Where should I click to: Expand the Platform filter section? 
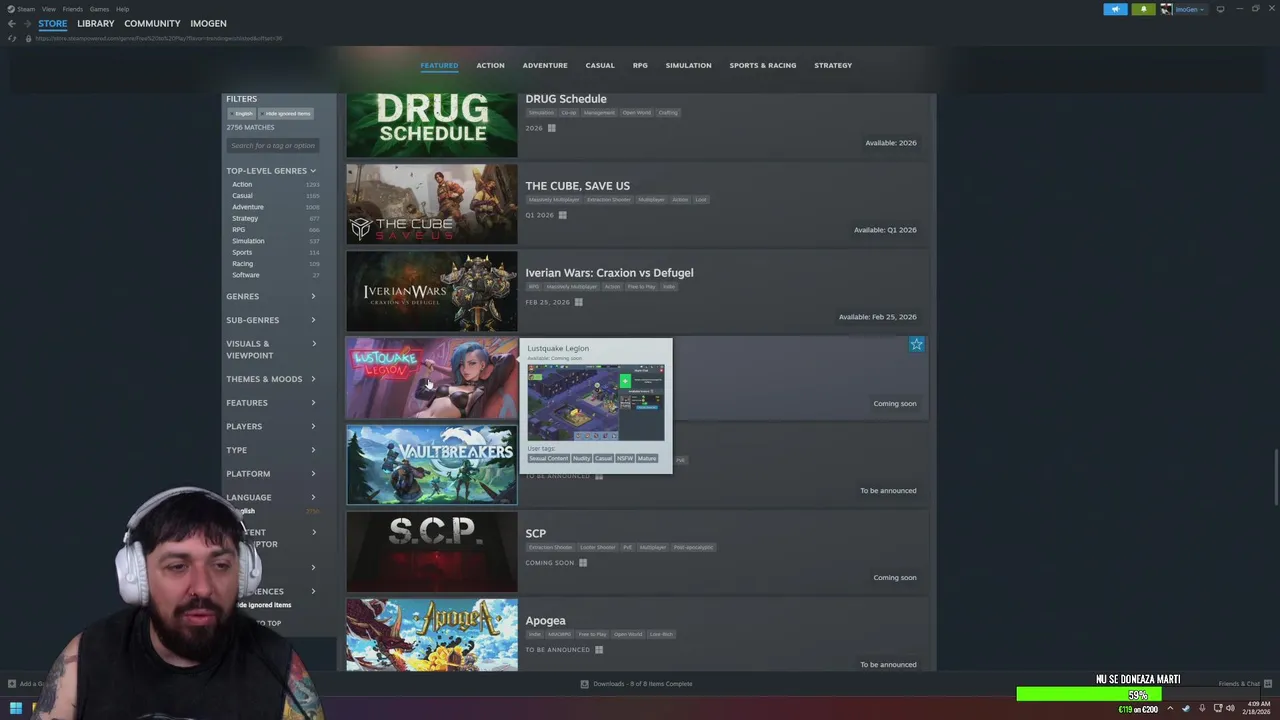[x=271, y=474]
